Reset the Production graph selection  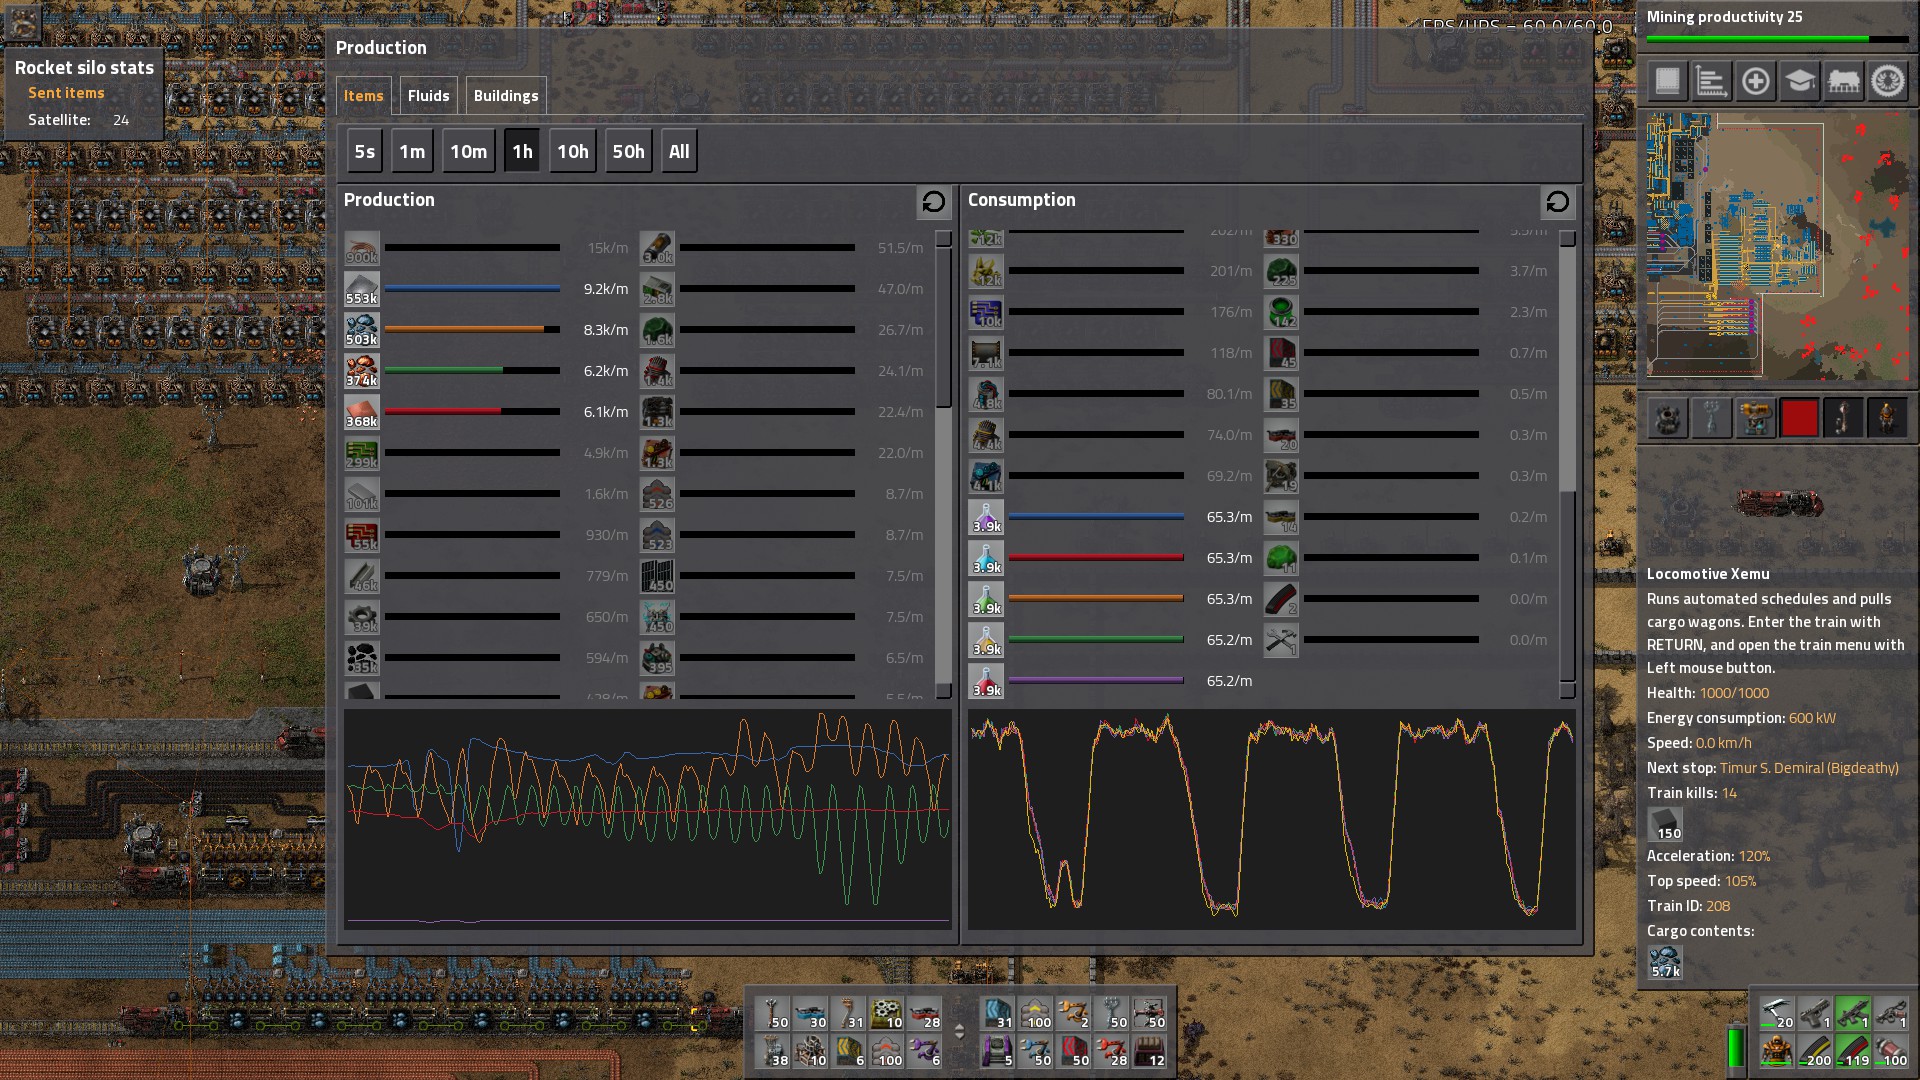pyautogui.click(x=934, y=202)
